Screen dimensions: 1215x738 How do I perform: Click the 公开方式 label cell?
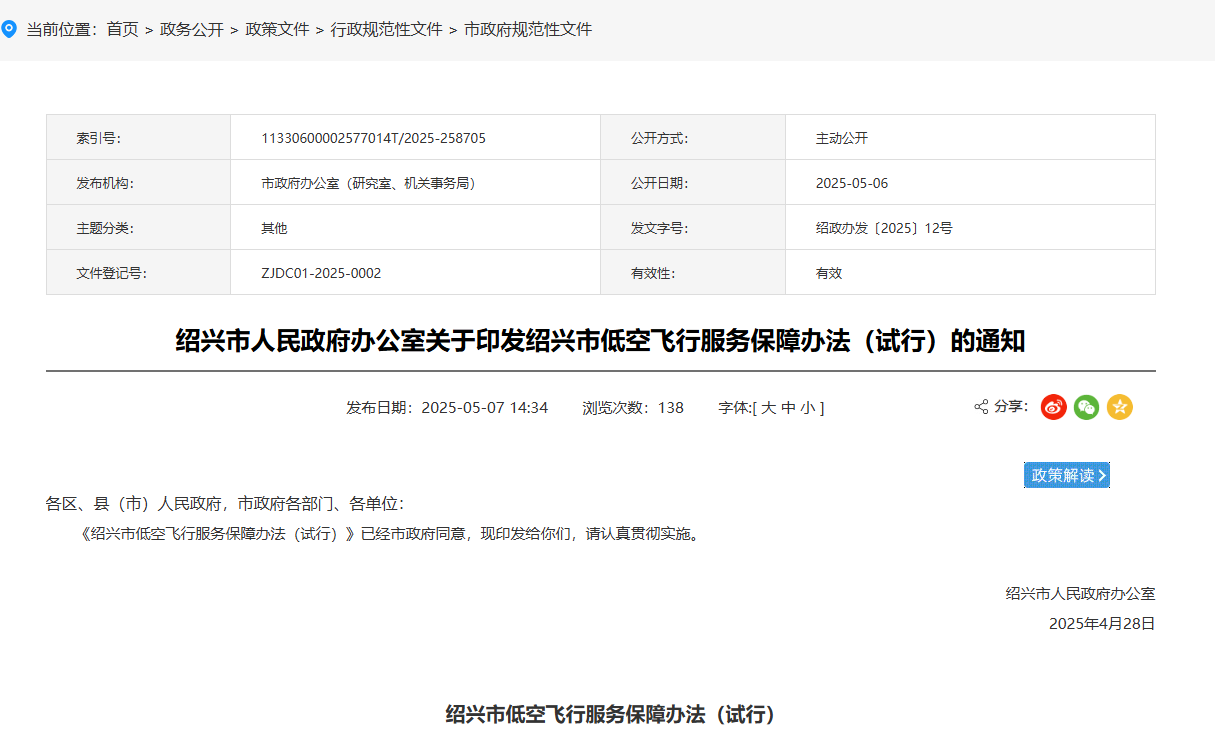(x=693, y=138)
